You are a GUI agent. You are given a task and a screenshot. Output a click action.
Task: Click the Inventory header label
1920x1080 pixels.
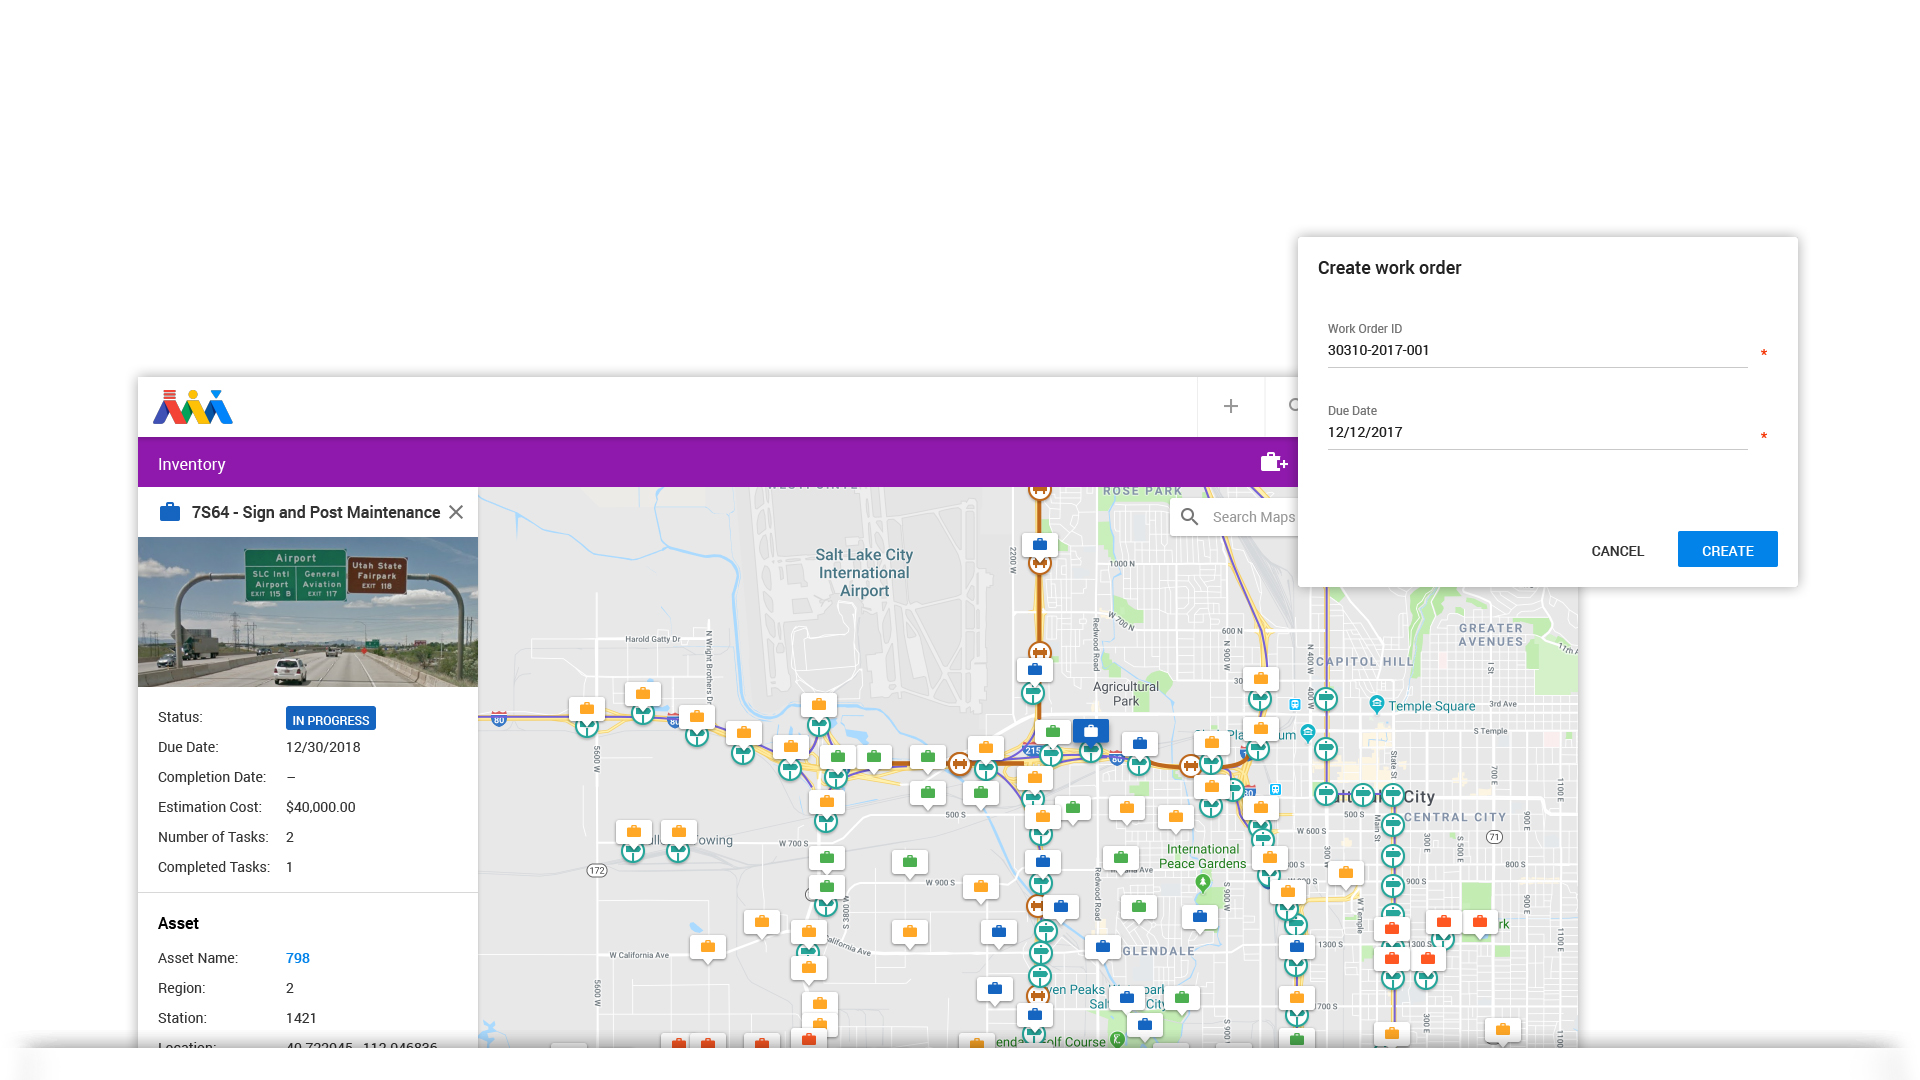coord(191,464)
